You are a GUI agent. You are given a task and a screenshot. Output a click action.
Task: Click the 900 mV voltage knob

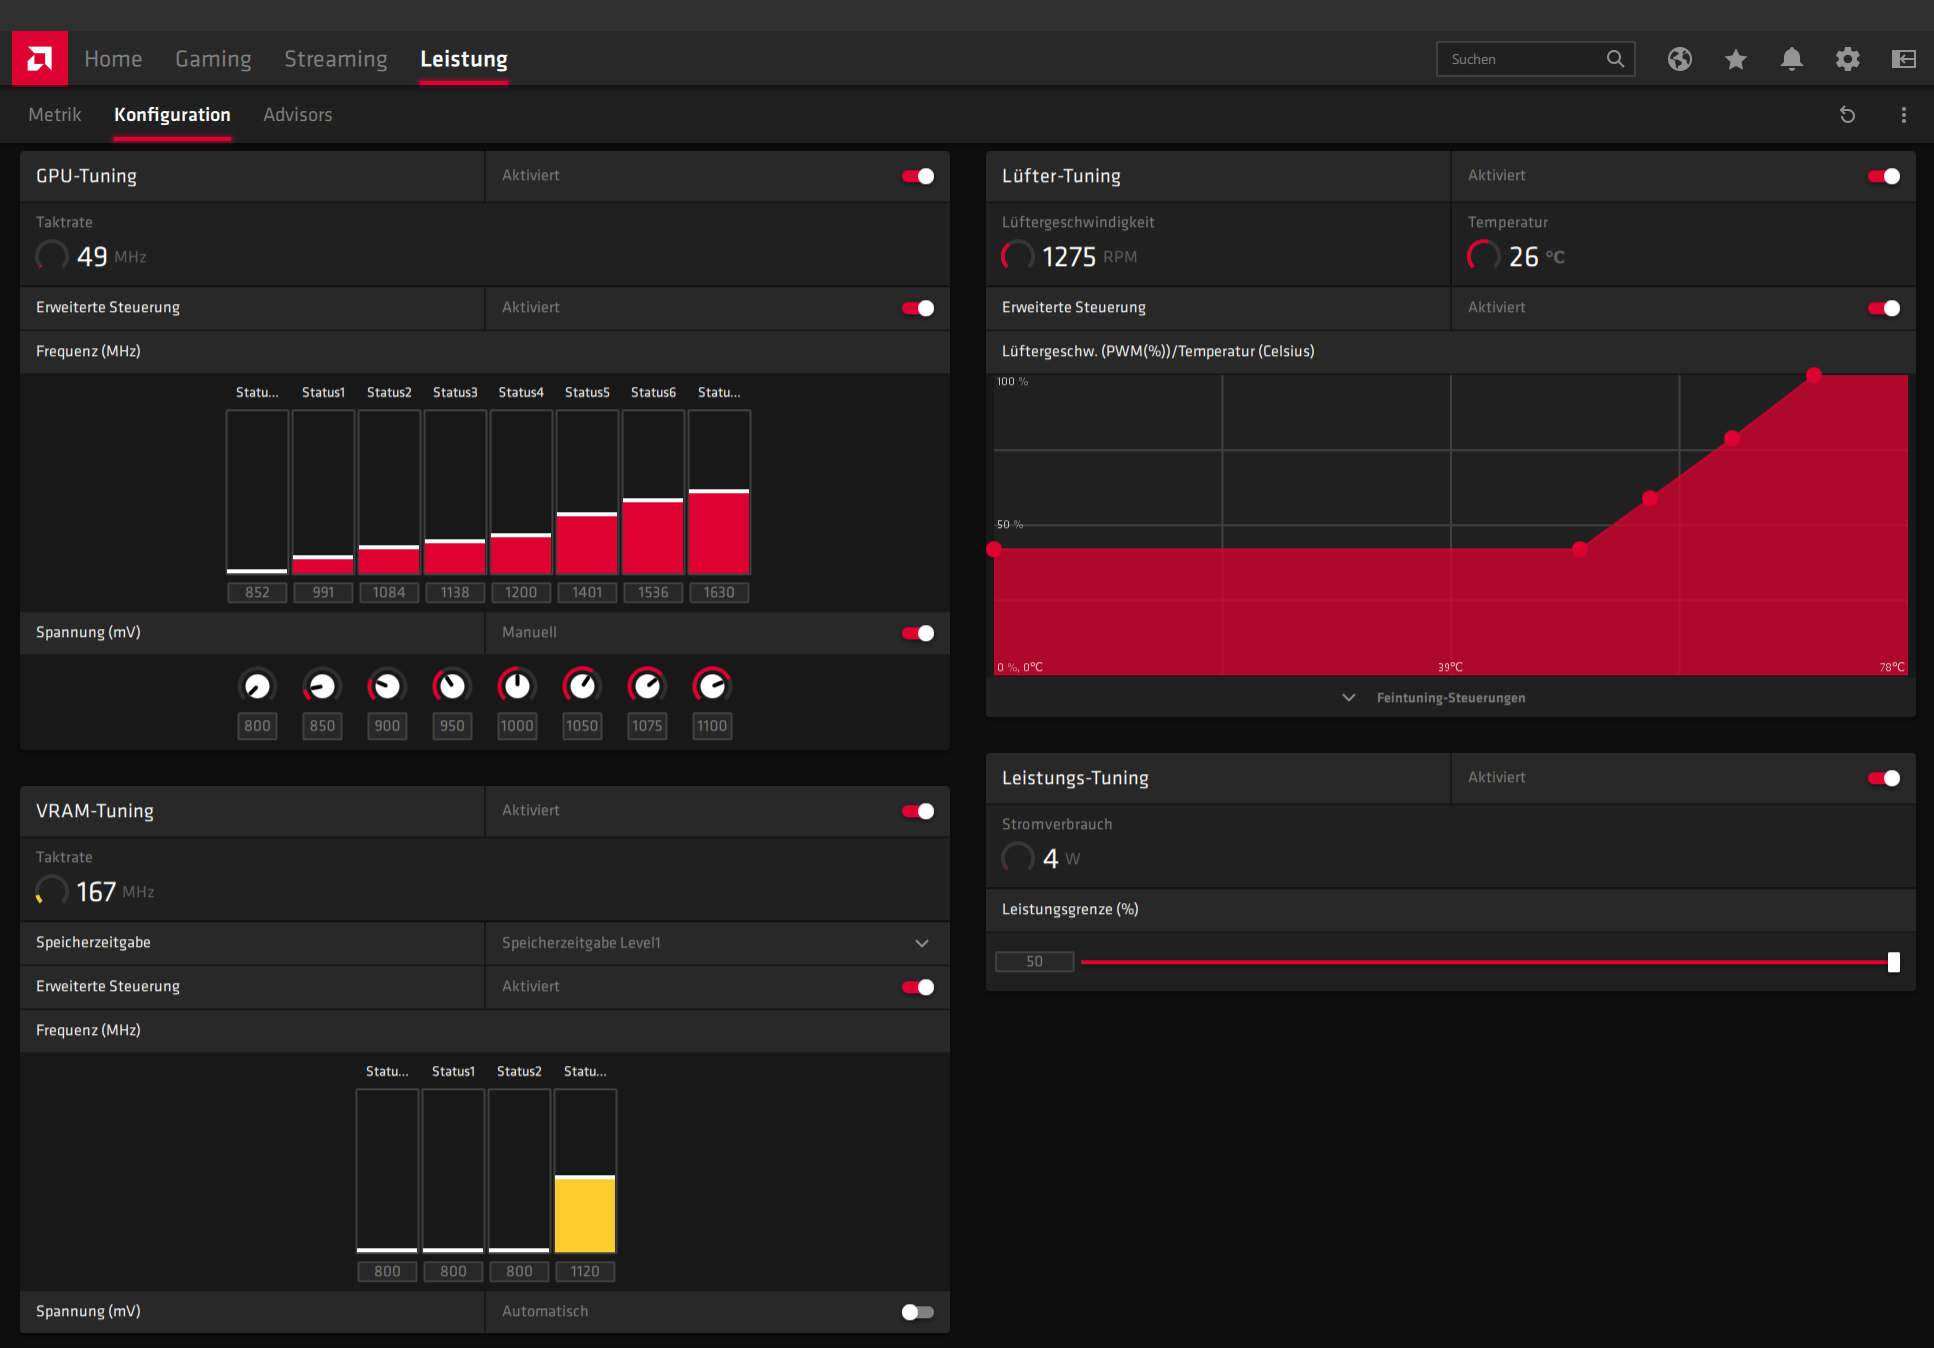point(387,686)
